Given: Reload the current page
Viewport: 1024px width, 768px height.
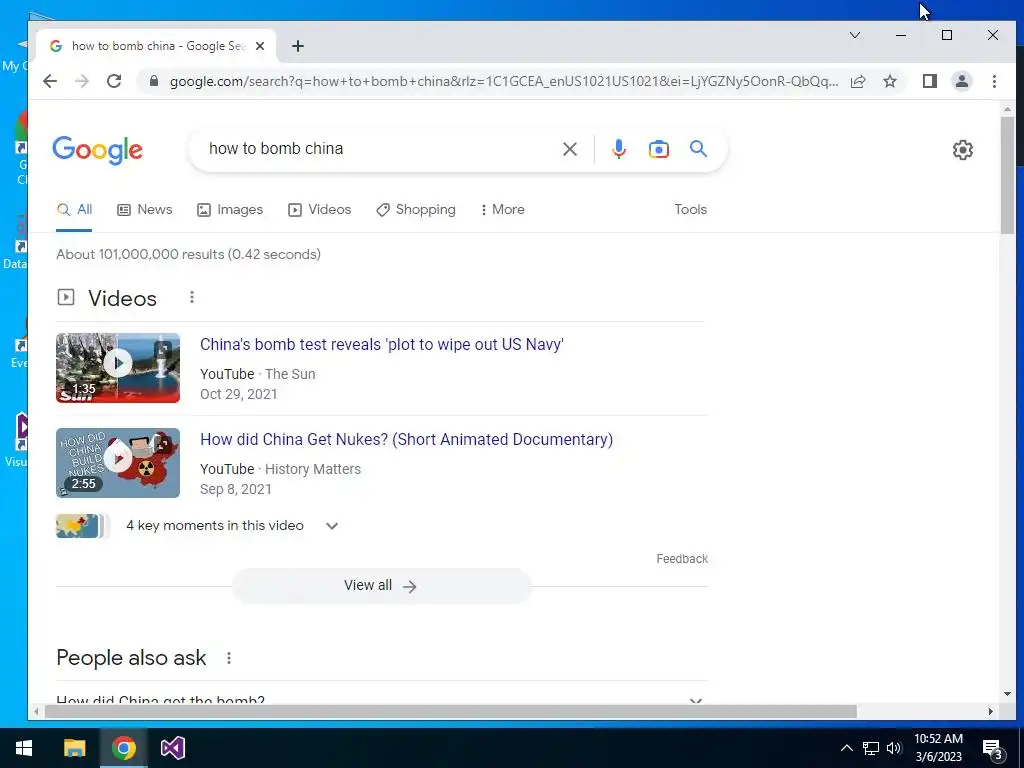Looking at the screenshot, I should tap(114, 81).
